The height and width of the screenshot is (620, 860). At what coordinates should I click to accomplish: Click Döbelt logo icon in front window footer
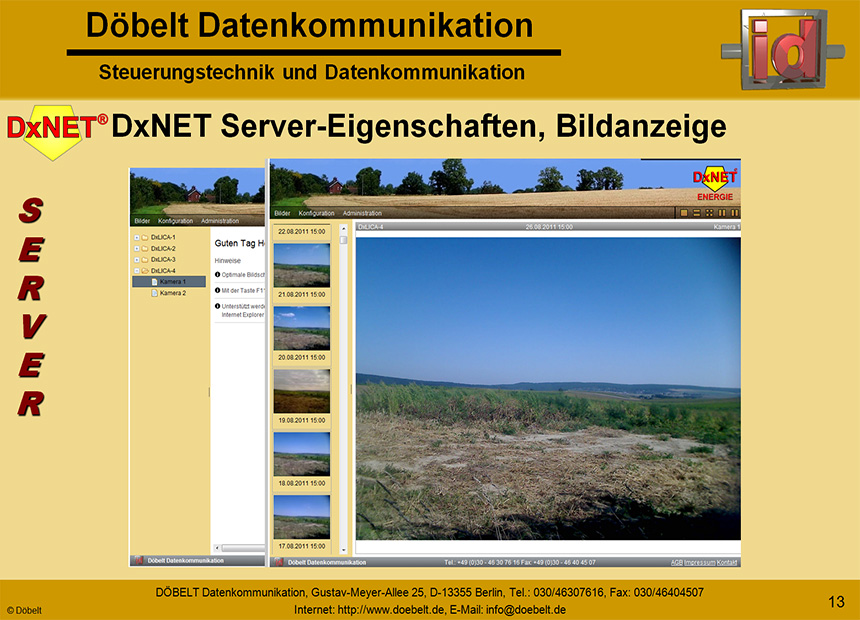point(279,562)
